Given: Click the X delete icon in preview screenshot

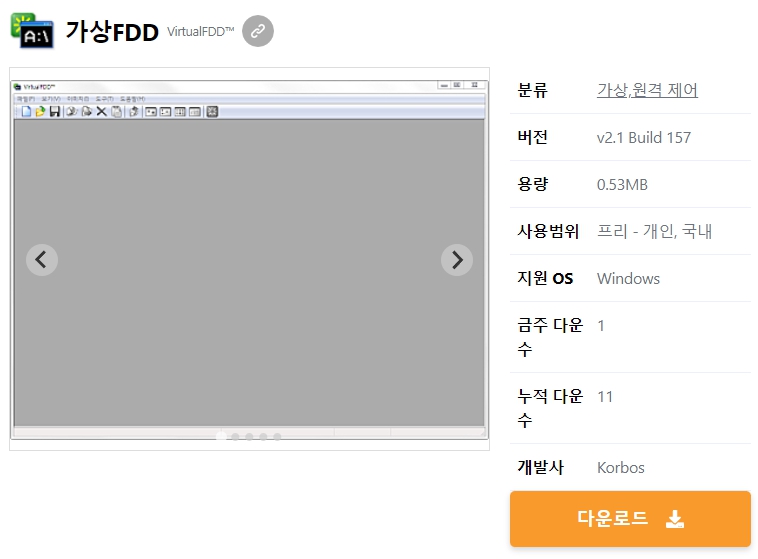Looking at the screenshot, I should [x=101, y=112].
